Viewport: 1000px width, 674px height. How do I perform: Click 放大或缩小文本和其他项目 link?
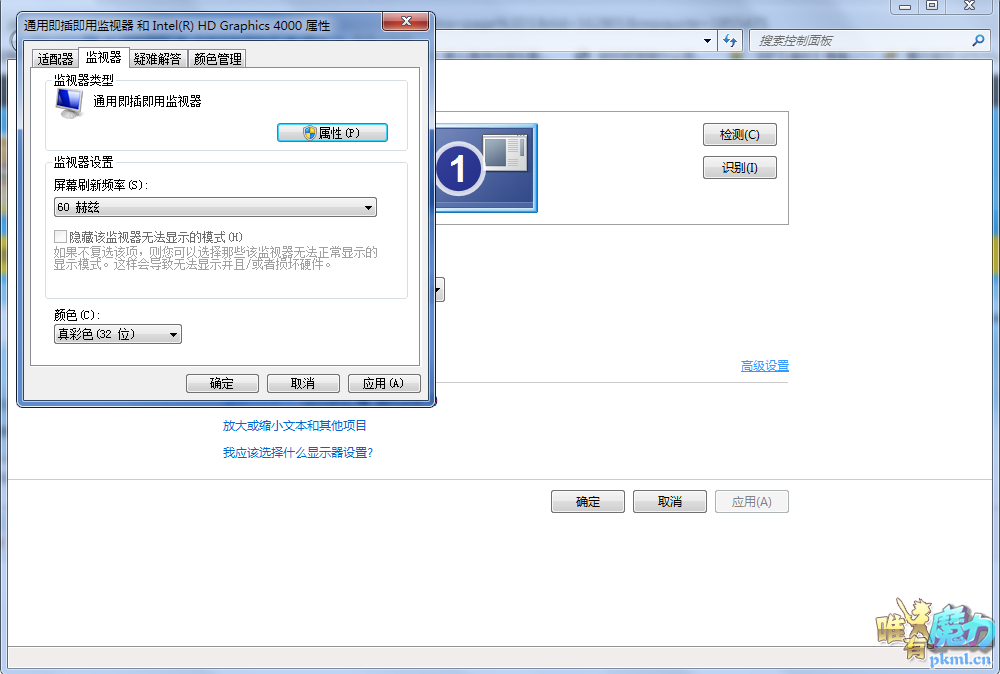pos(295,426)
